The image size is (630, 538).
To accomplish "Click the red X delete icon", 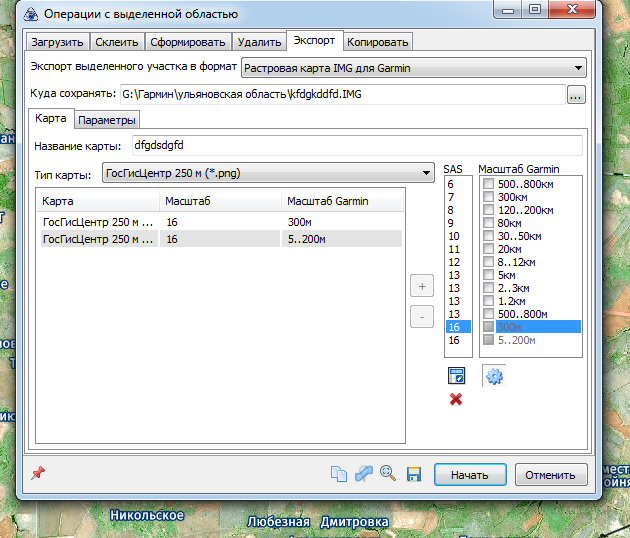I will 456,400.
